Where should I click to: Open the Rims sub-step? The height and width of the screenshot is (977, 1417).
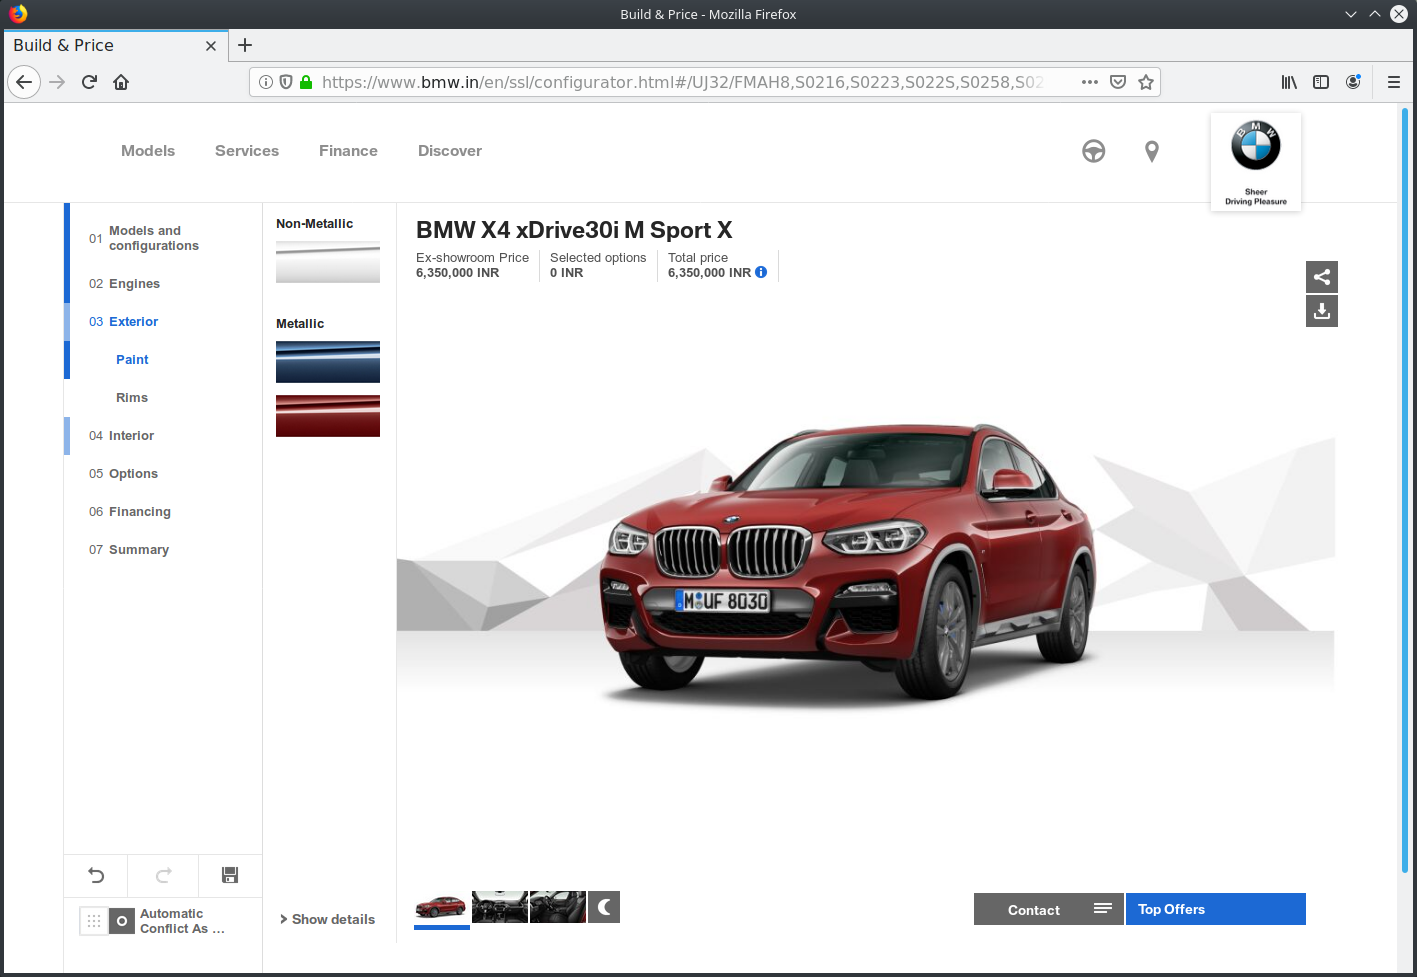(x=132, y=398)
